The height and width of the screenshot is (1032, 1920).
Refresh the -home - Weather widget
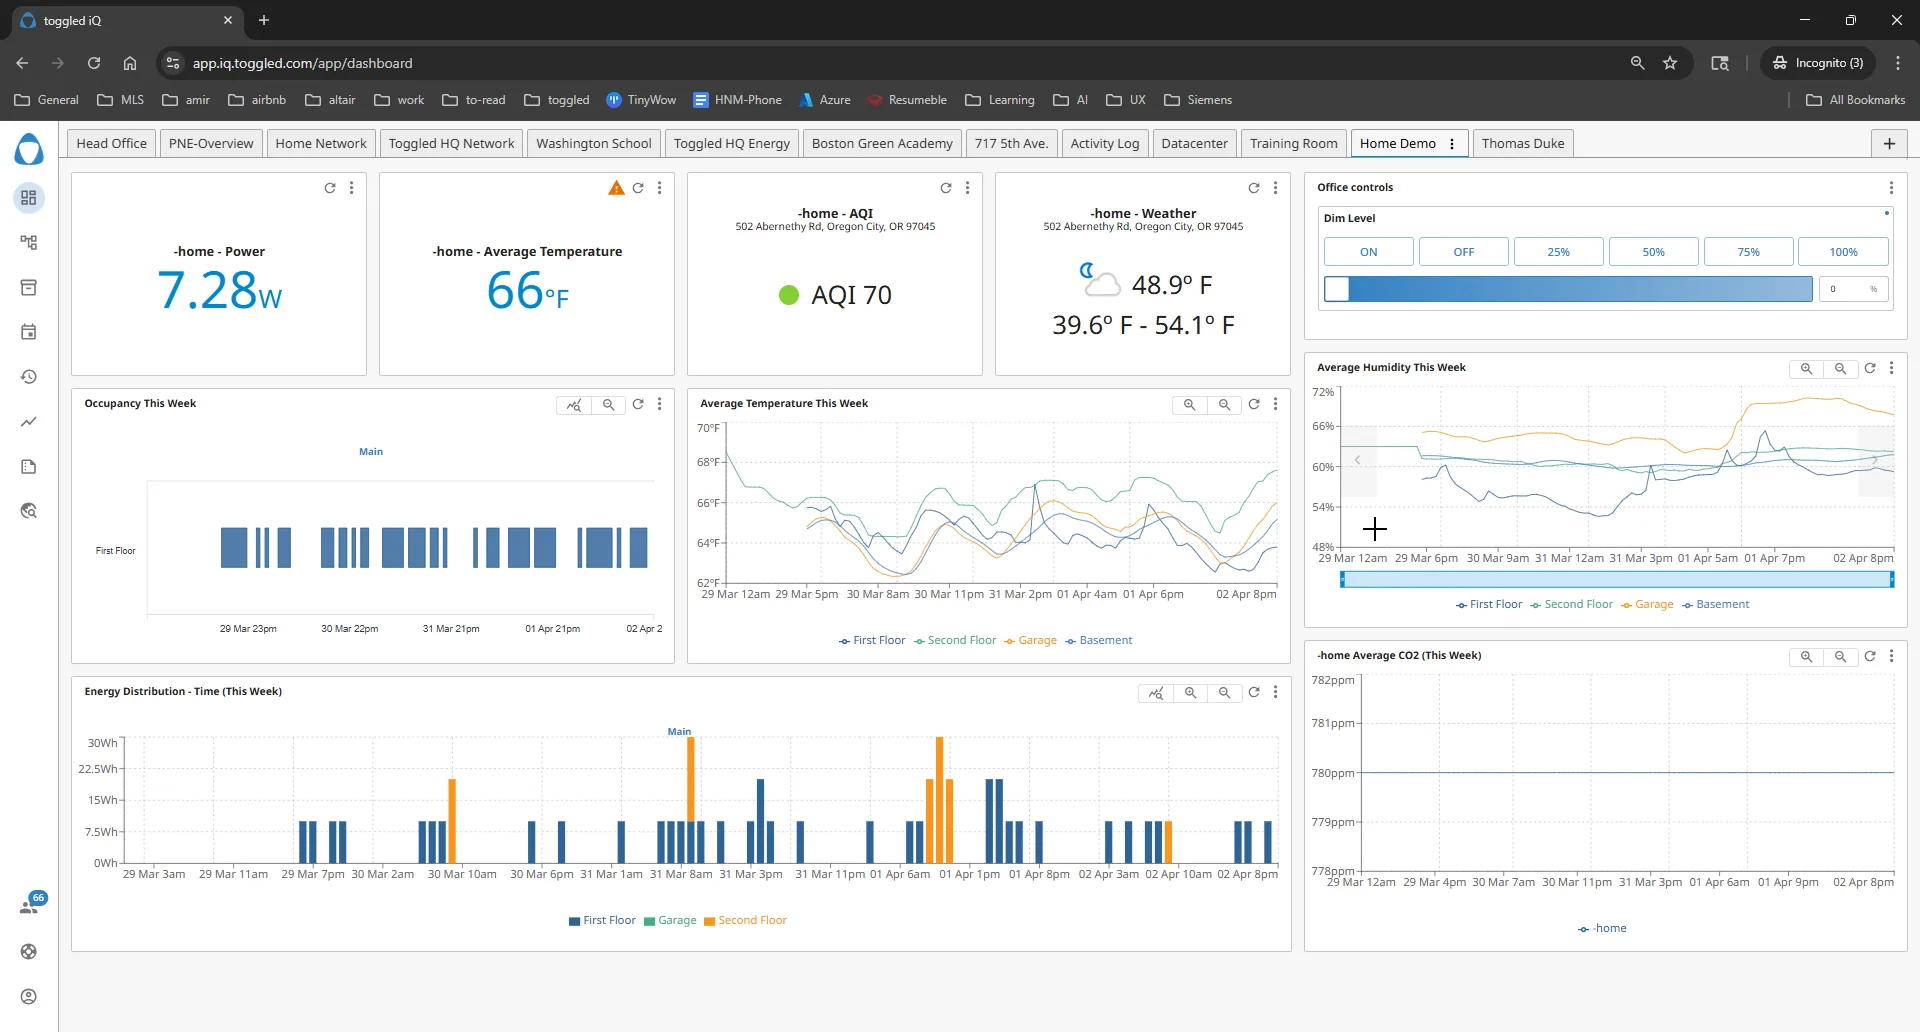1254,188
